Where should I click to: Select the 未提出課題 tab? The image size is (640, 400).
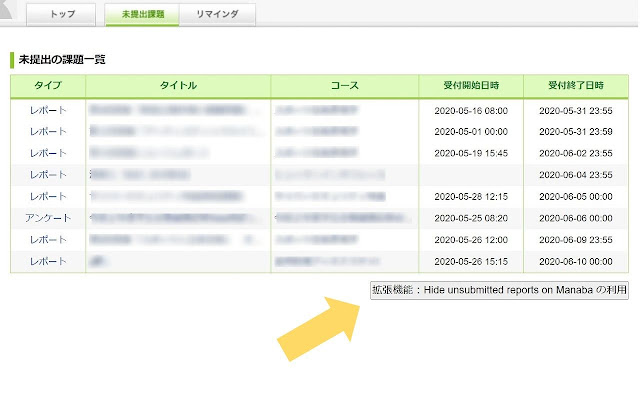(x=142, y=14)
